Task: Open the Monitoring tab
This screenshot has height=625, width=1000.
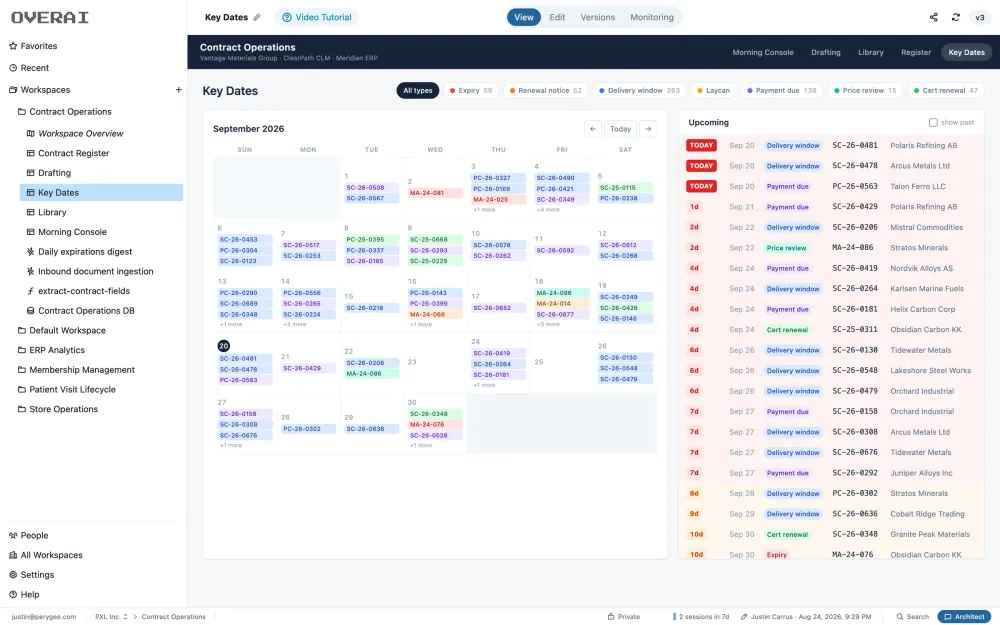Action: pyautogui.click(x=652, y=17)
